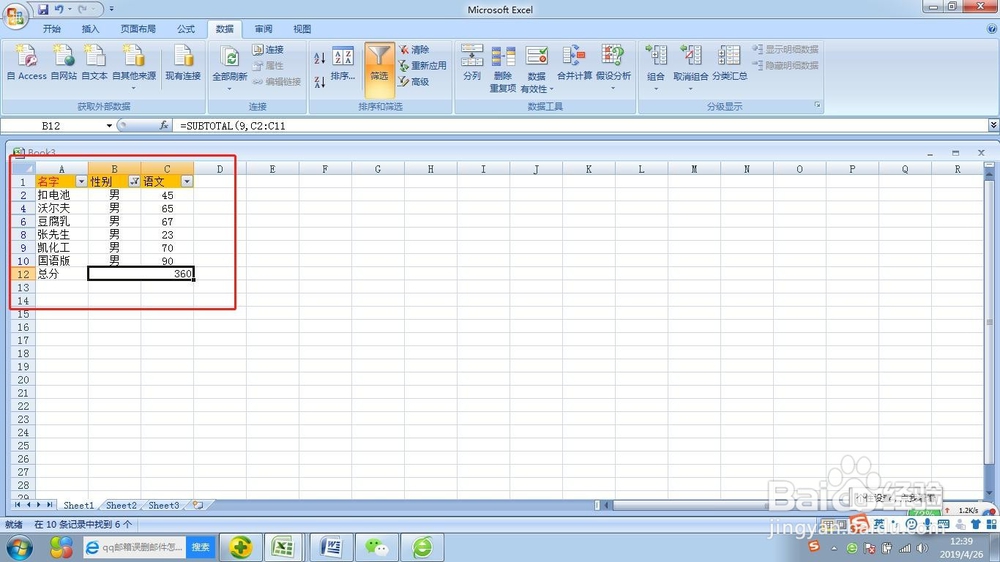Image resolution: width=1000 pixels, height=562 pixels.
Task: Expand From Other Sources dropdown (自其他来源)
Action: pyautogui.click(x=134, y=88)
